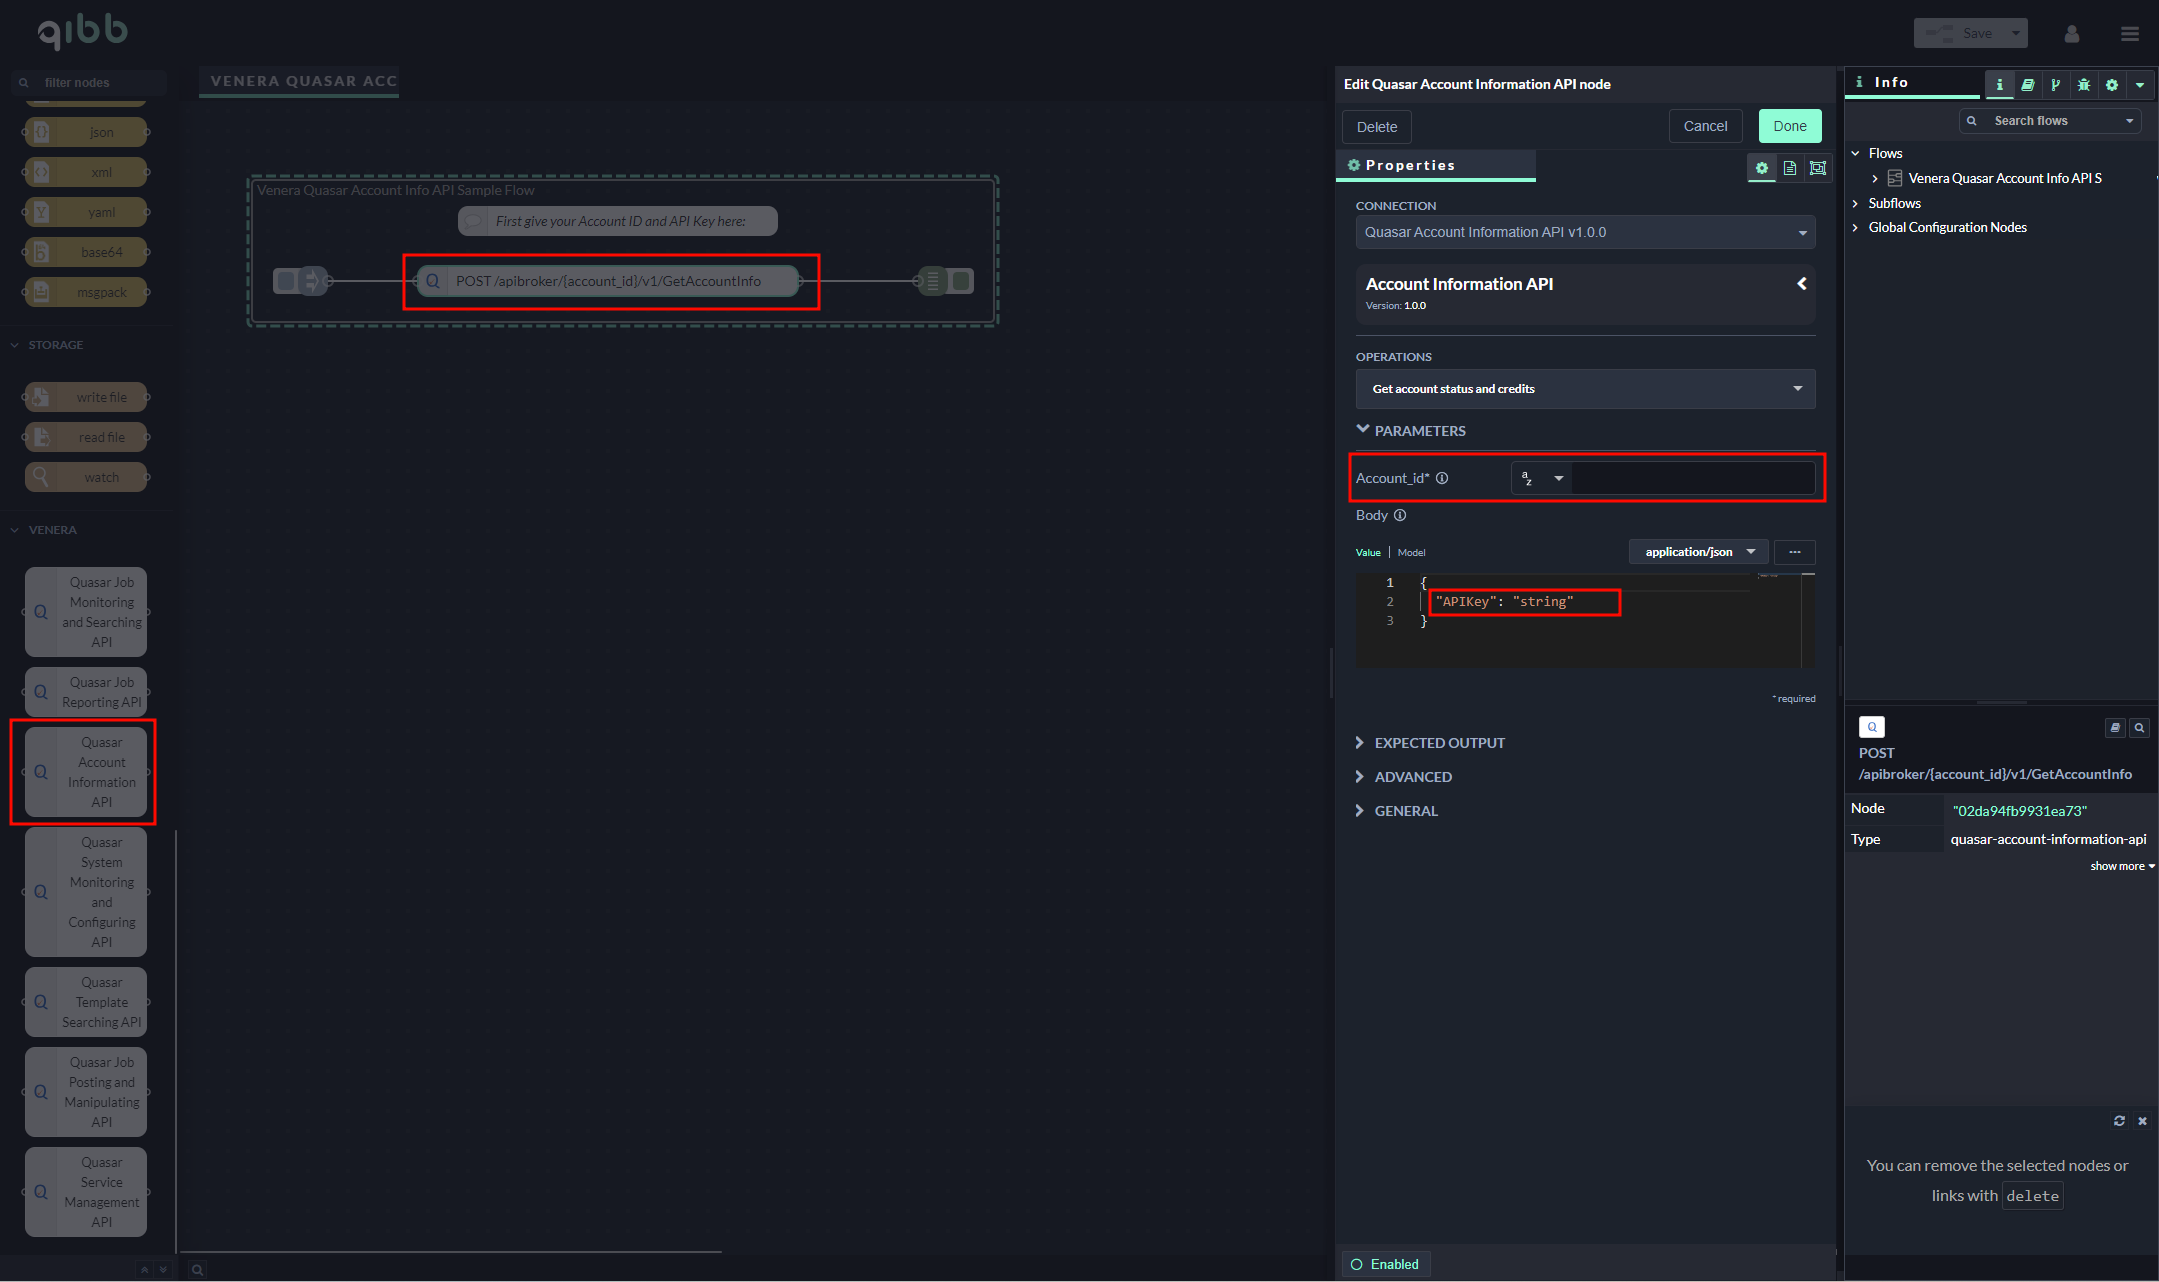Click the Account_id info icon

click(1442, 478)
